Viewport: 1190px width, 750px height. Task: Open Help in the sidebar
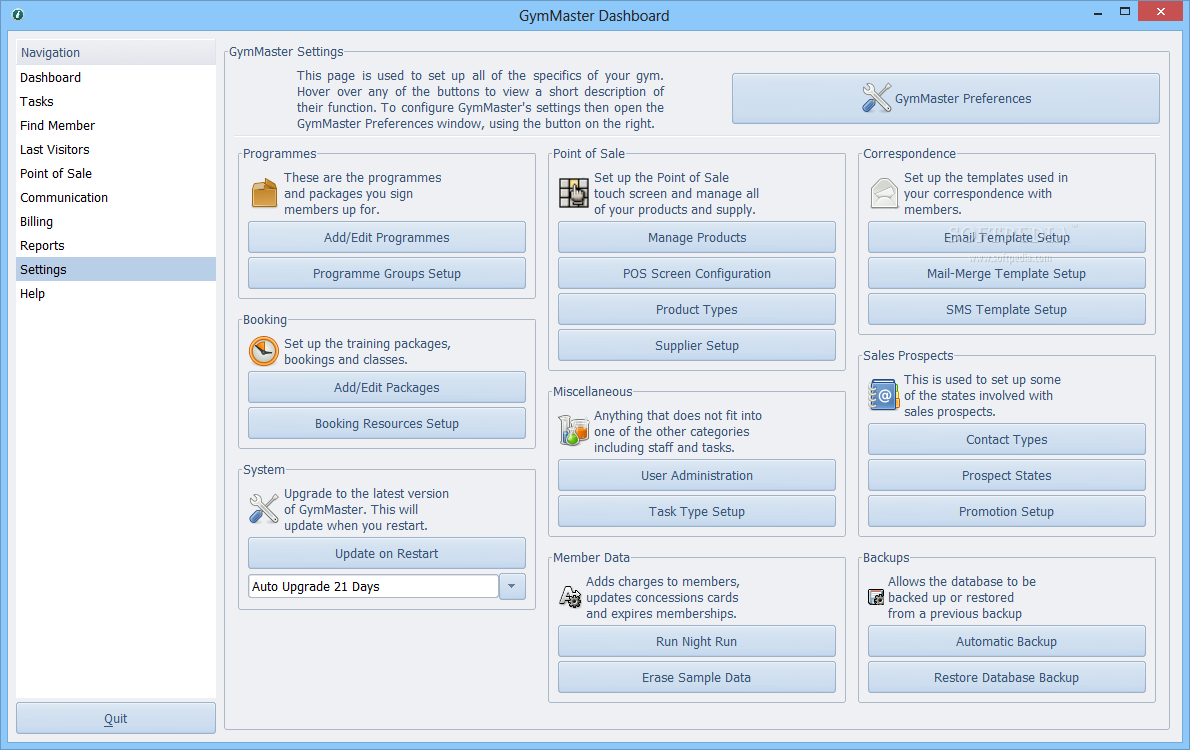(115, 294)
